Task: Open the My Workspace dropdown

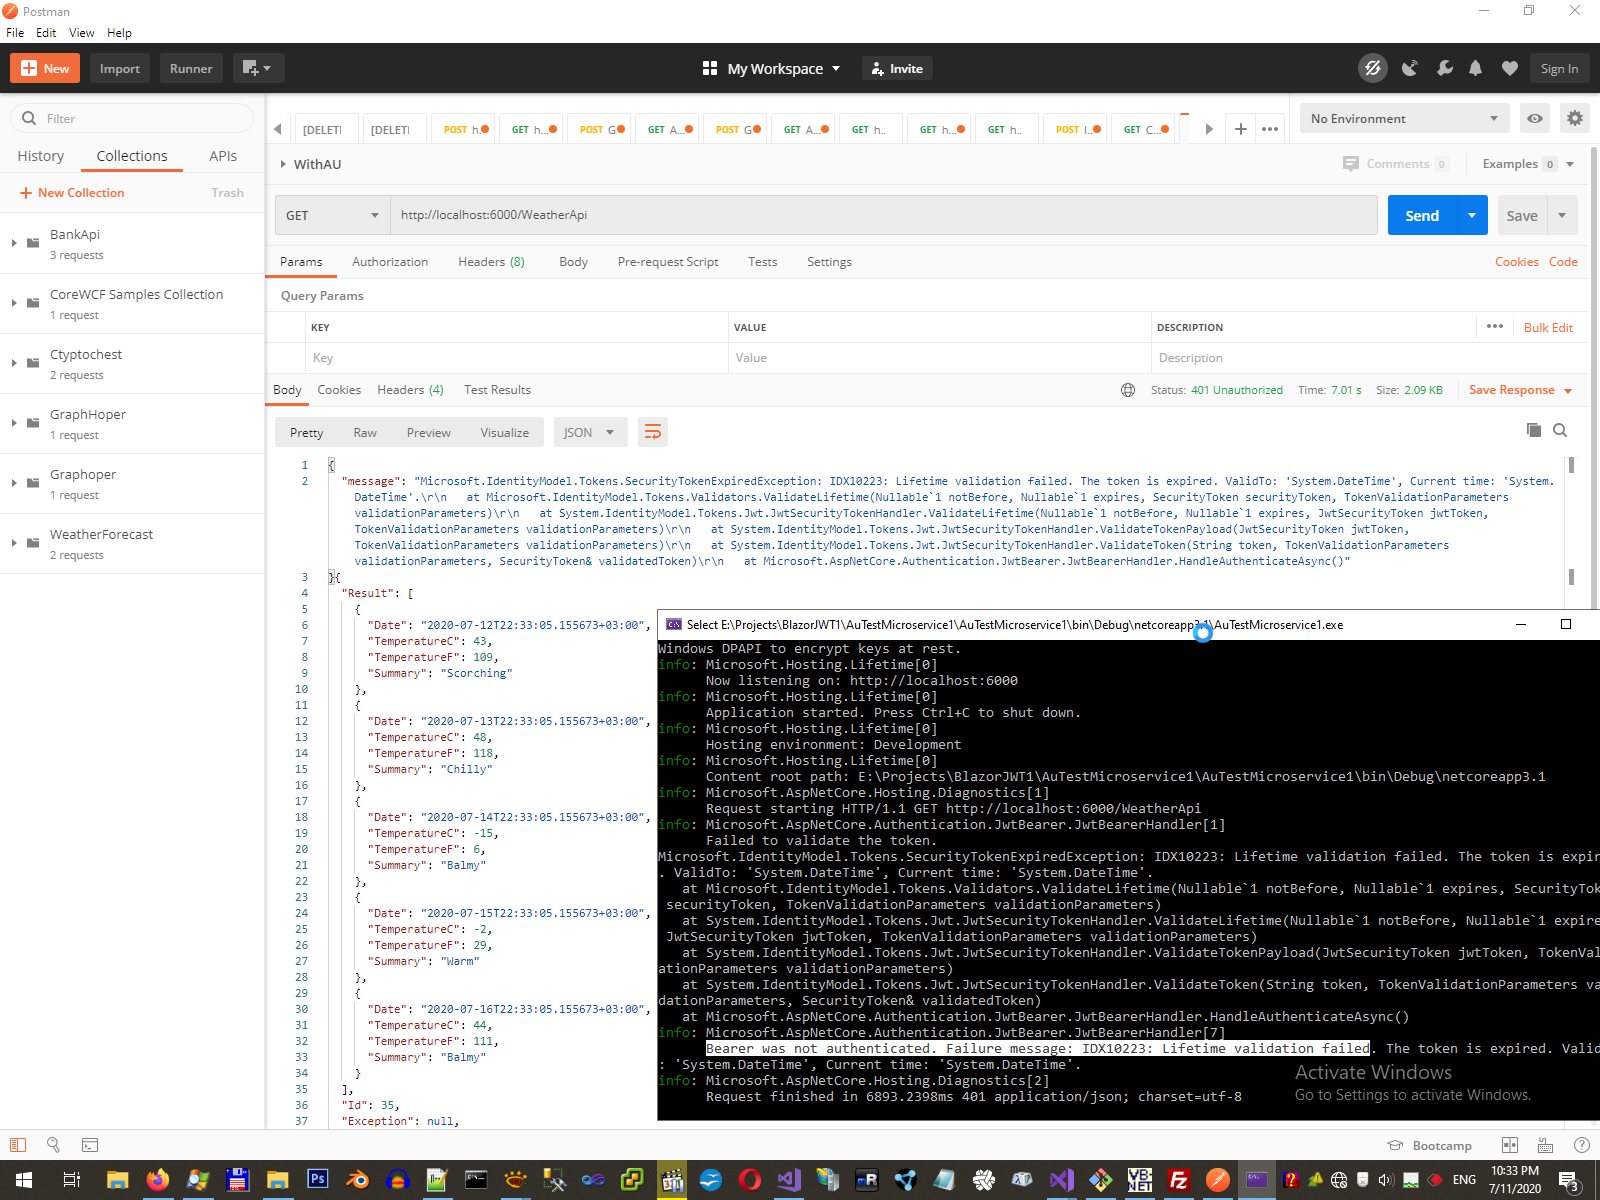Action: (771, 68)
